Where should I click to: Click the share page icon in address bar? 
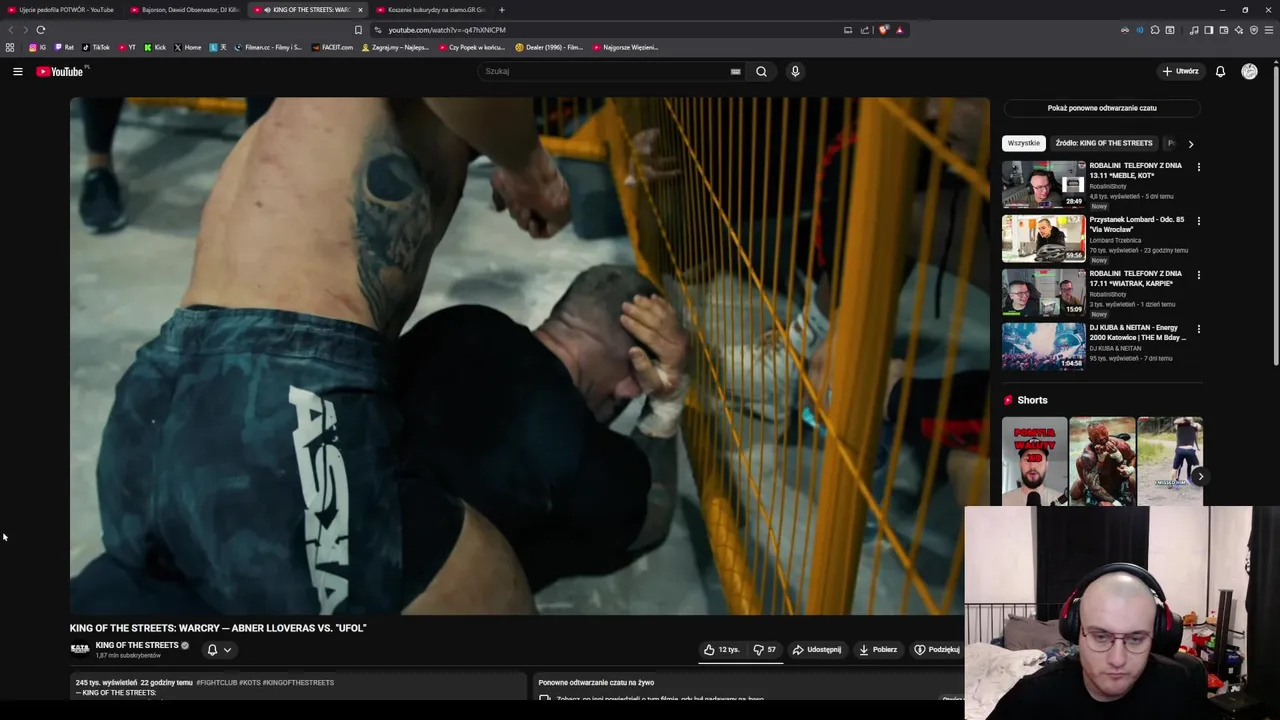865,30
